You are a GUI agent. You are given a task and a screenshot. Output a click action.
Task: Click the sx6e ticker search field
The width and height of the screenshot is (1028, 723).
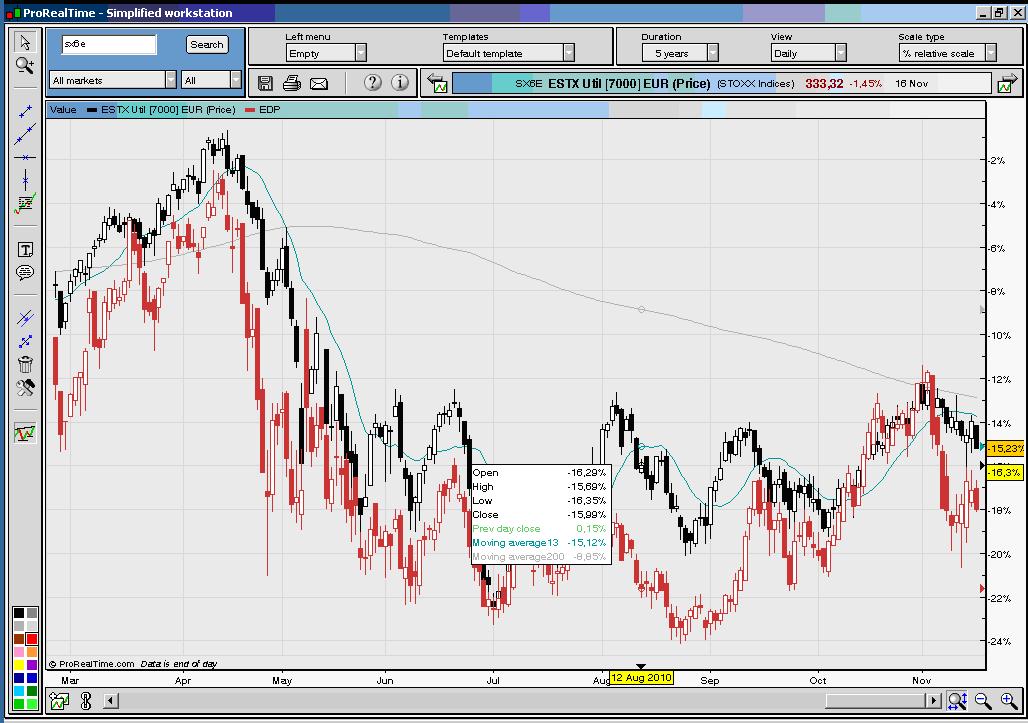click(x=109, y=45)
